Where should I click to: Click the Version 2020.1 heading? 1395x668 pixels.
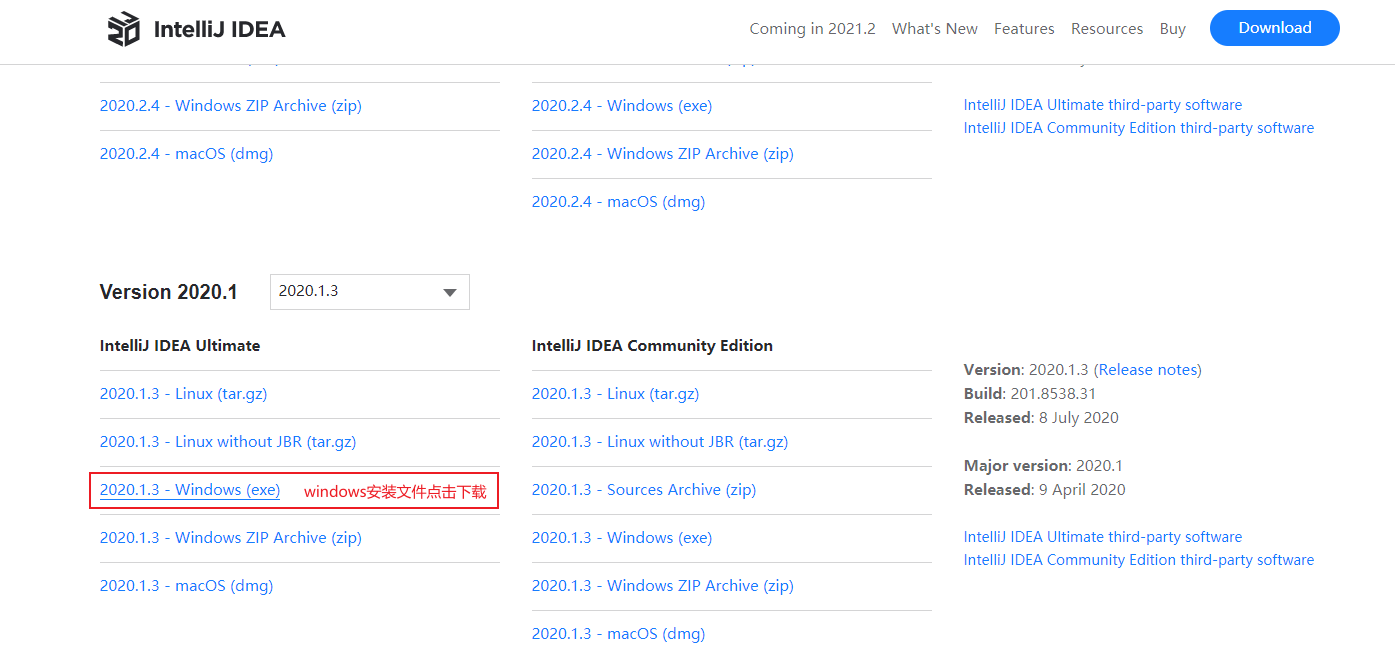click(169, 292)
